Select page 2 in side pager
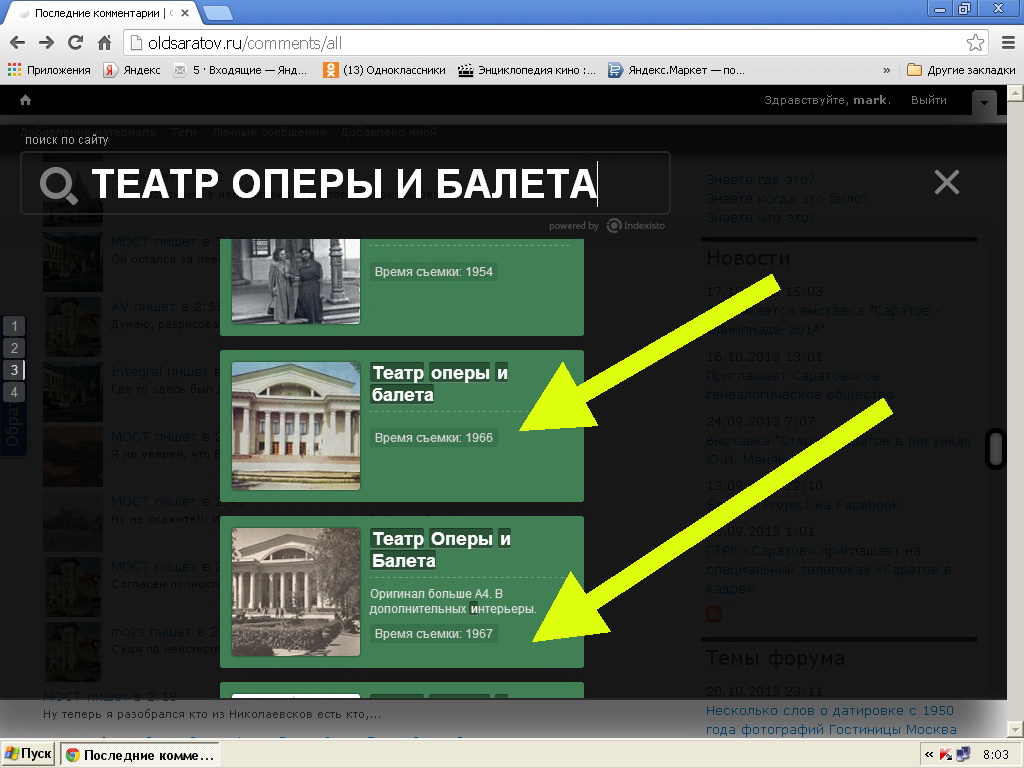This screenshot has height=768, width=1024. pyautogui.click(x=14, y=348)
